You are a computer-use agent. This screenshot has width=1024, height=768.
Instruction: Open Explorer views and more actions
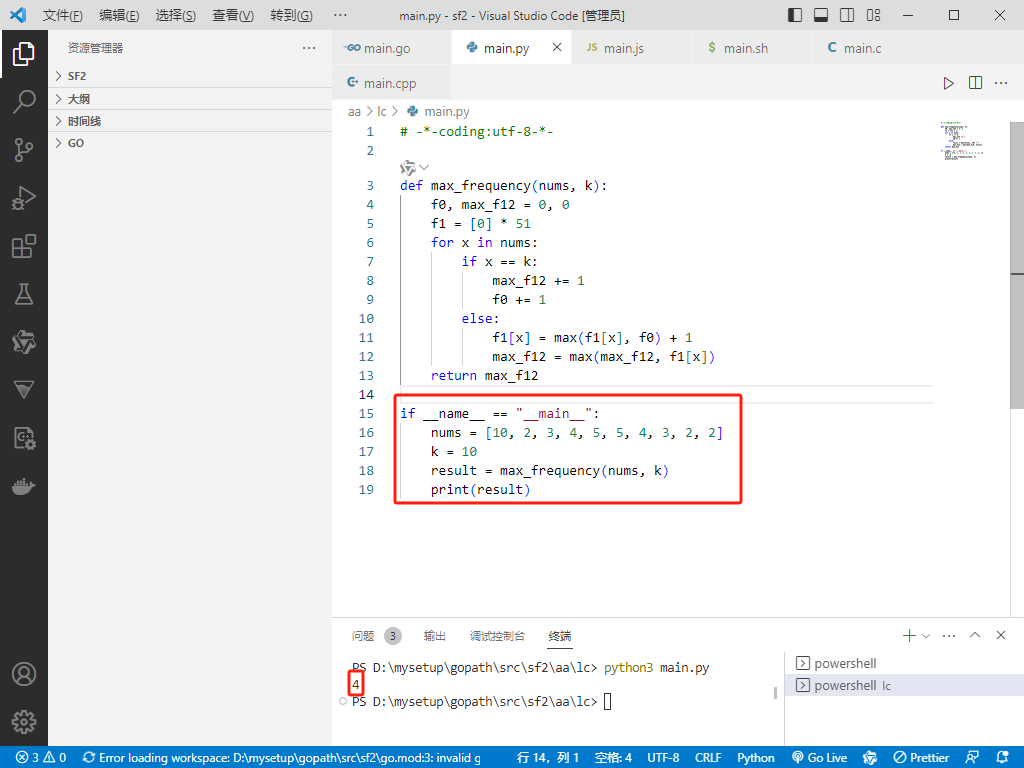309,48
